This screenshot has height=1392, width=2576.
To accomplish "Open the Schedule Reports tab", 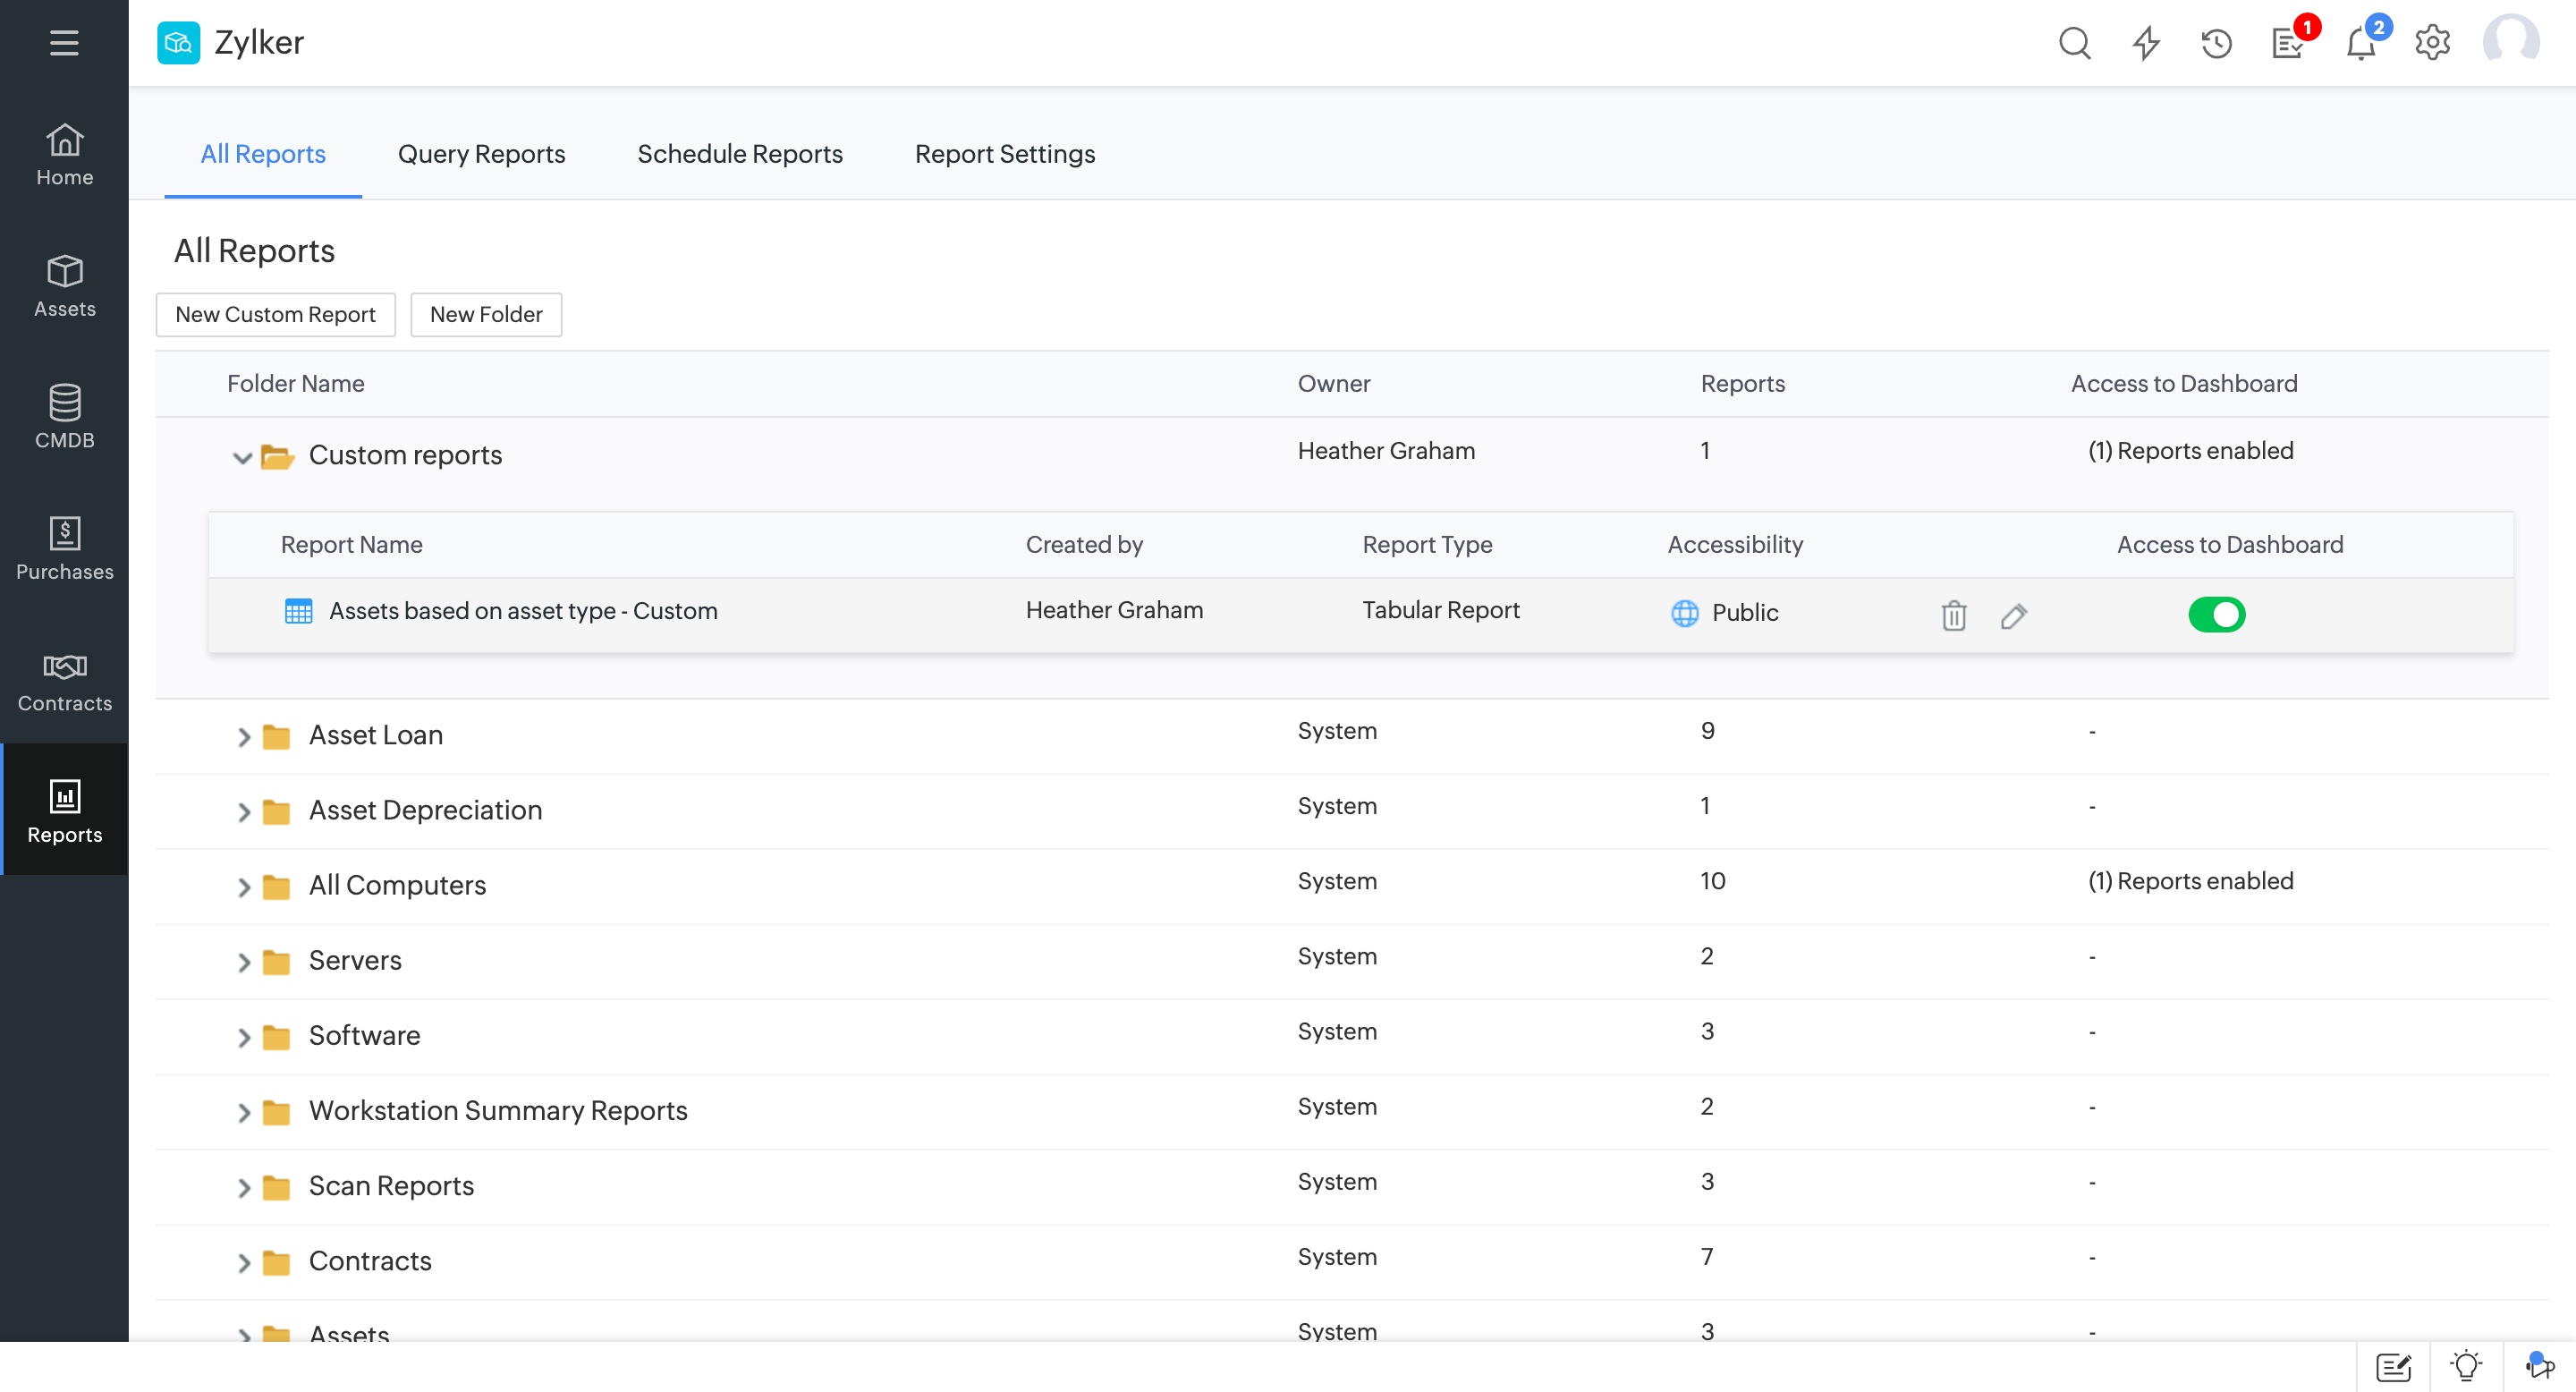I will point(739,154).
